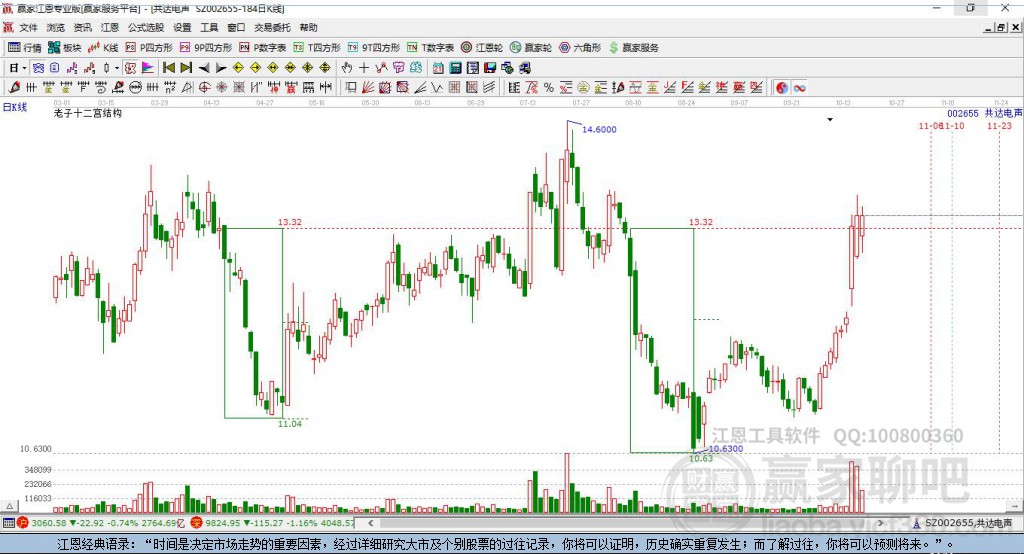
Task: Click the small black triangle dropdown above the chart
Action: (830, 120)
